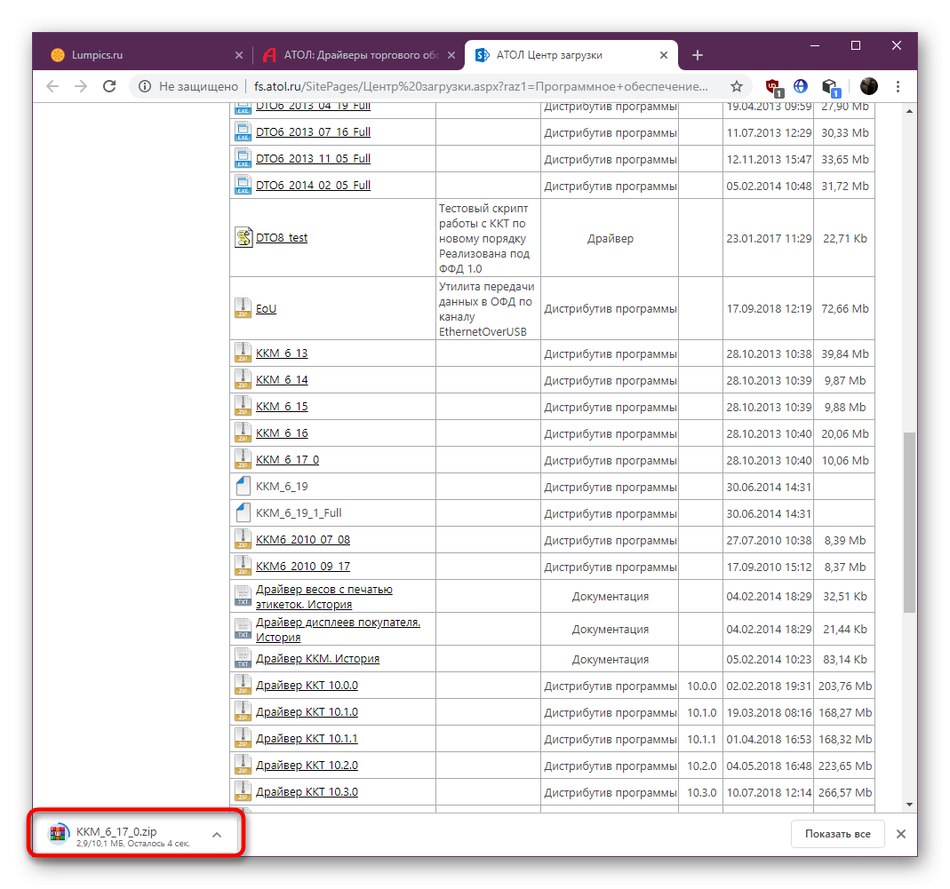Click the file icon beside KKM_6_19_1_Full

click(243, 513)
